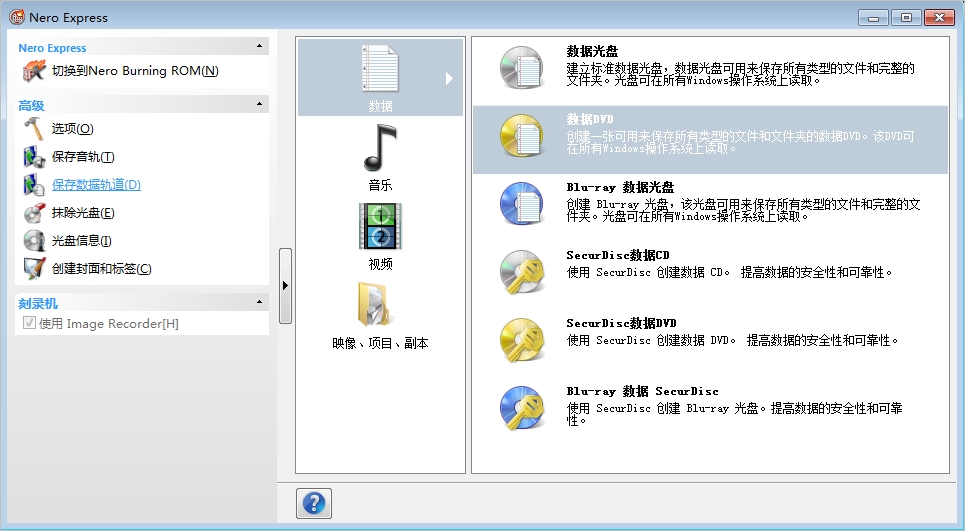Click 保存音轨(T) link
This screenshot has width=965, height=531.
tap(83, 157)
